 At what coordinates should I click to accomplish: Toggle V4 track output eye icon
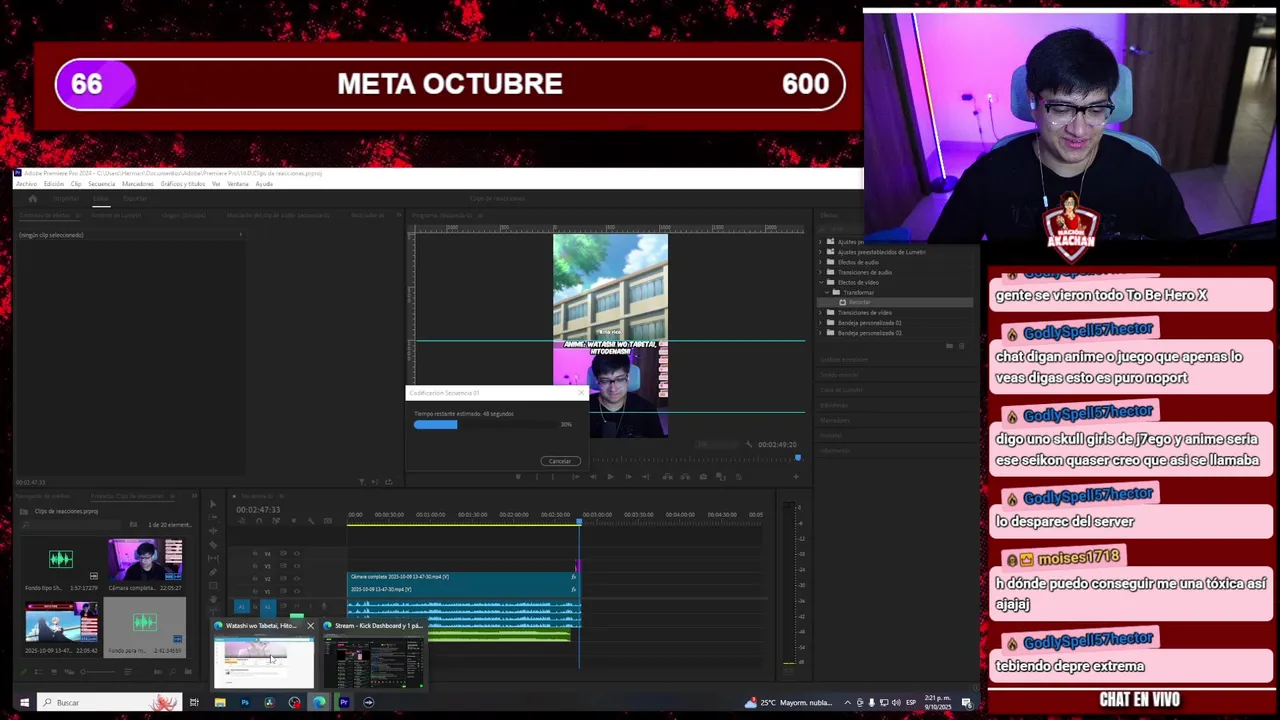pyautogui.click(x=297, y=553)
